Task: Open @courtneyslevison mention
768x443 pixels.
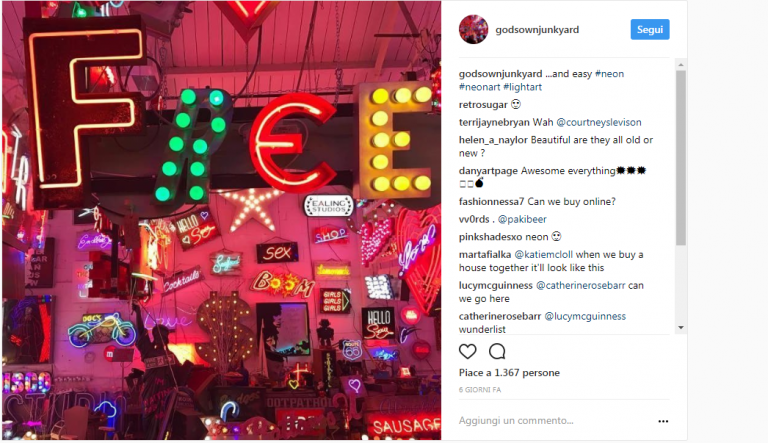Action: coord(599,122)
